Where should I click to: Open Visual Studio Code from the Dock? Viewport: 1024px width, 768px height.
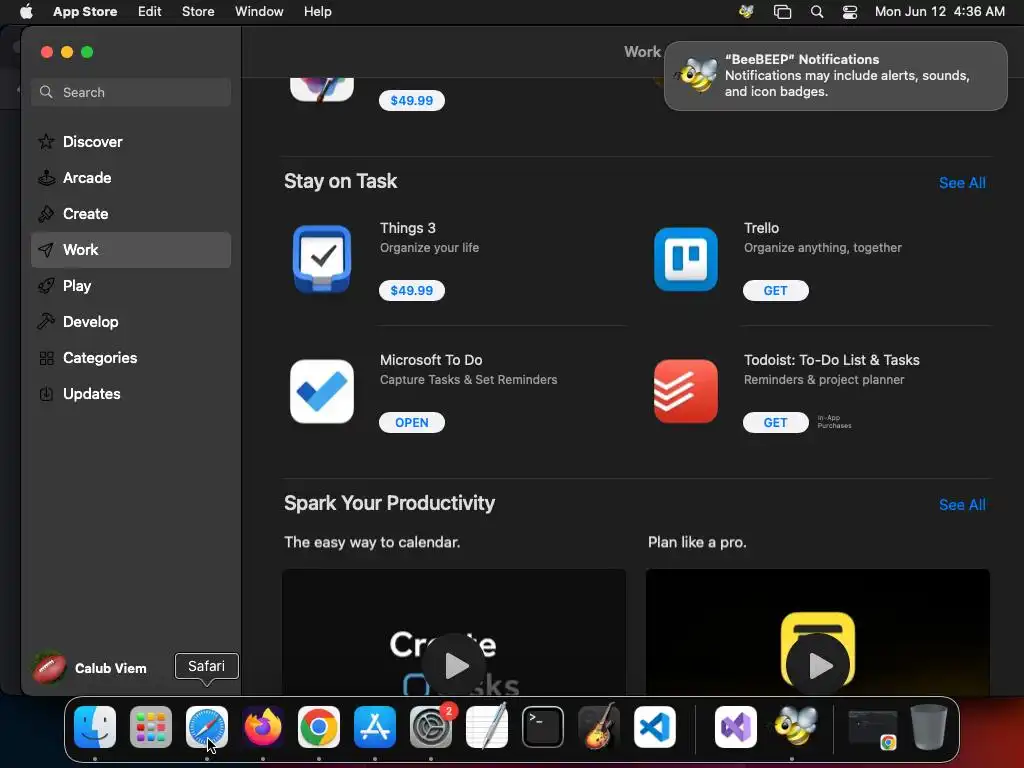pyautogui.click(x=655, y=726)
